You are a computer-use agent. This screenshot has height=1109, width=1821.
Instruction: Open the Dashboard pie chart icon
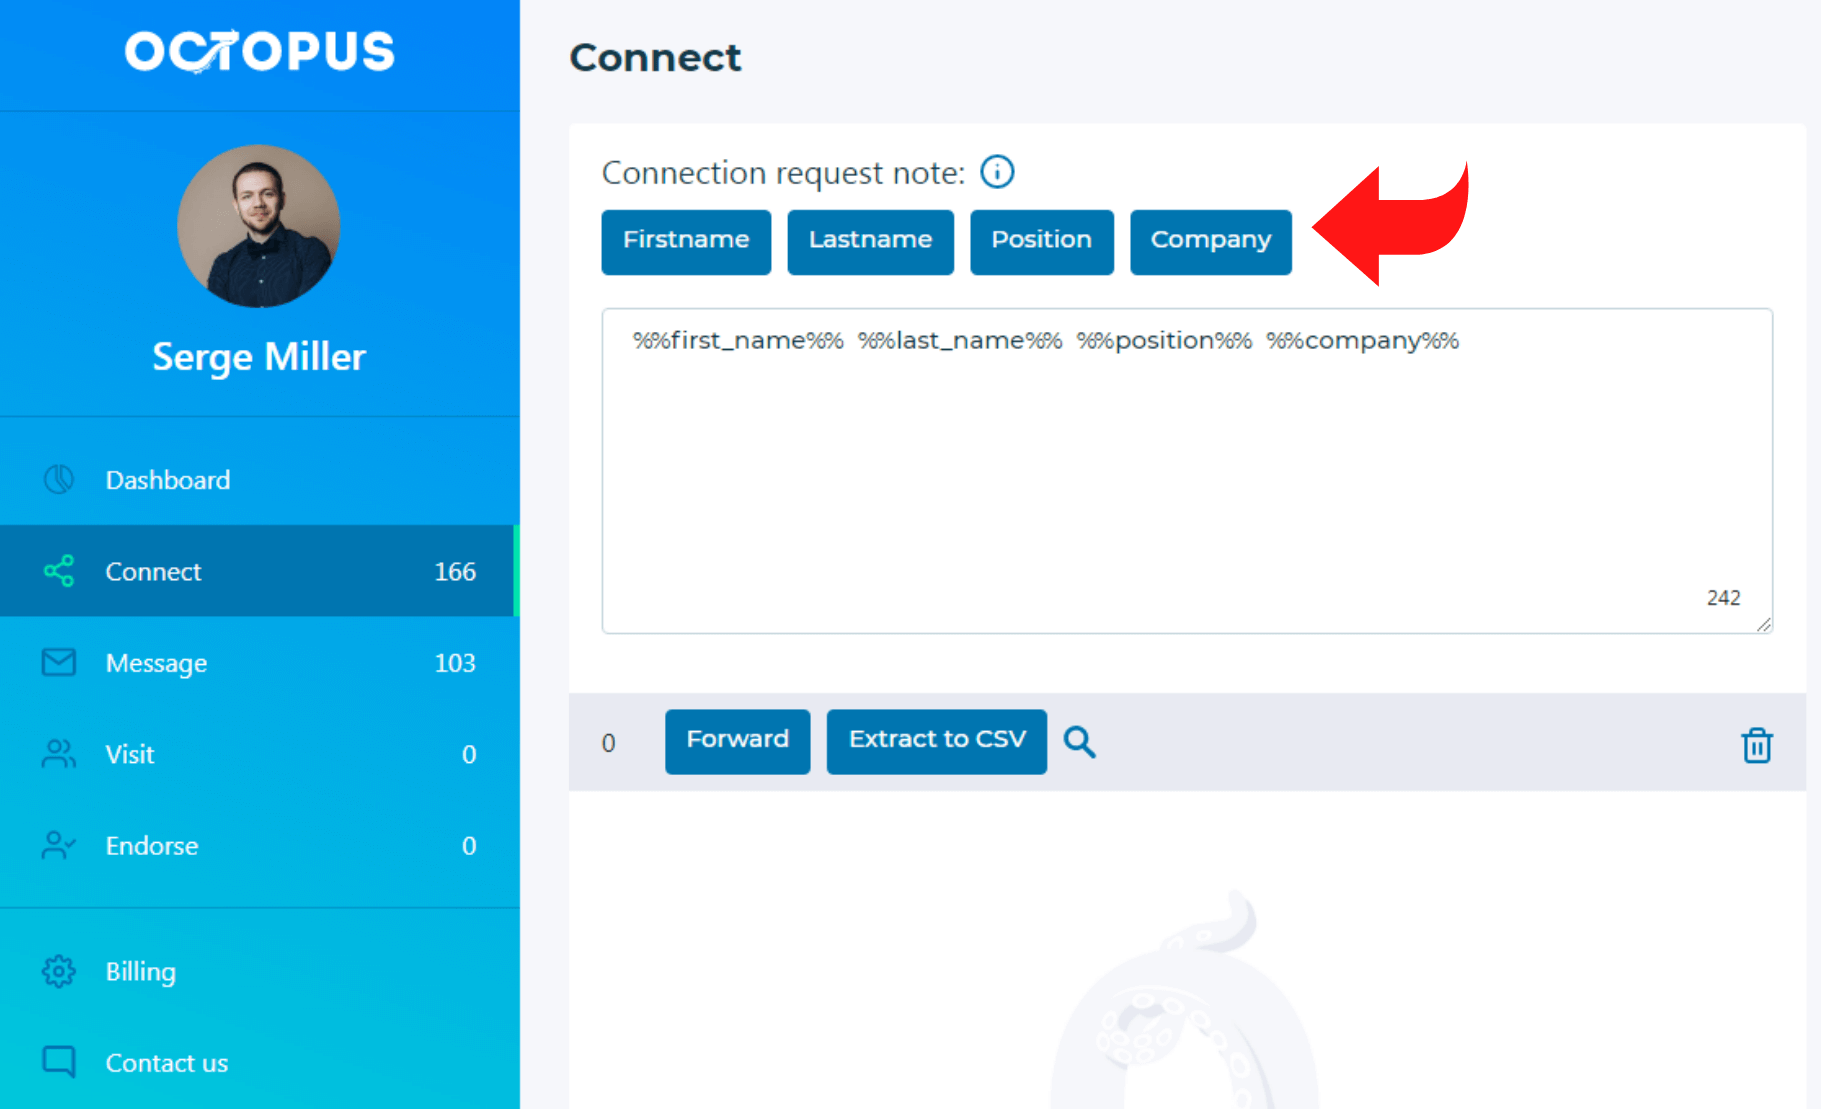point(59,480)
